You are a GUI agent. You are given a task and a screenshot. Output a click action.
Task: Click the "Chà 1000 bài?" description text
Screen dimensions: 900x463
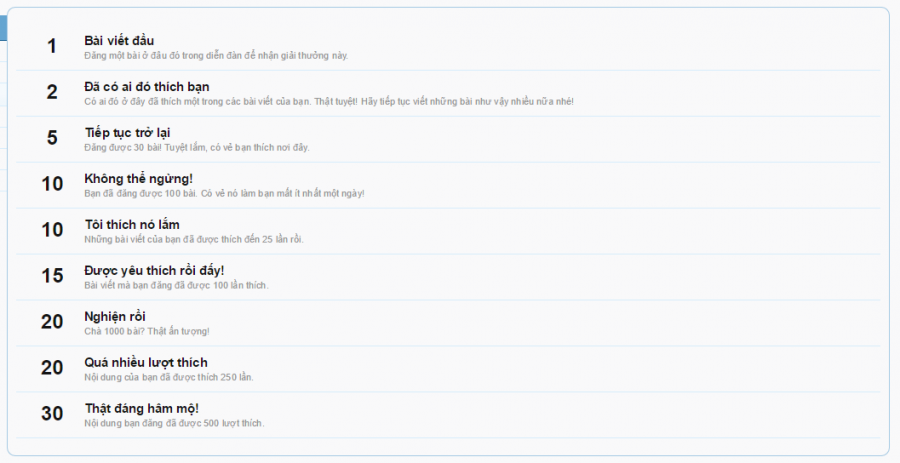pos(147,331)
